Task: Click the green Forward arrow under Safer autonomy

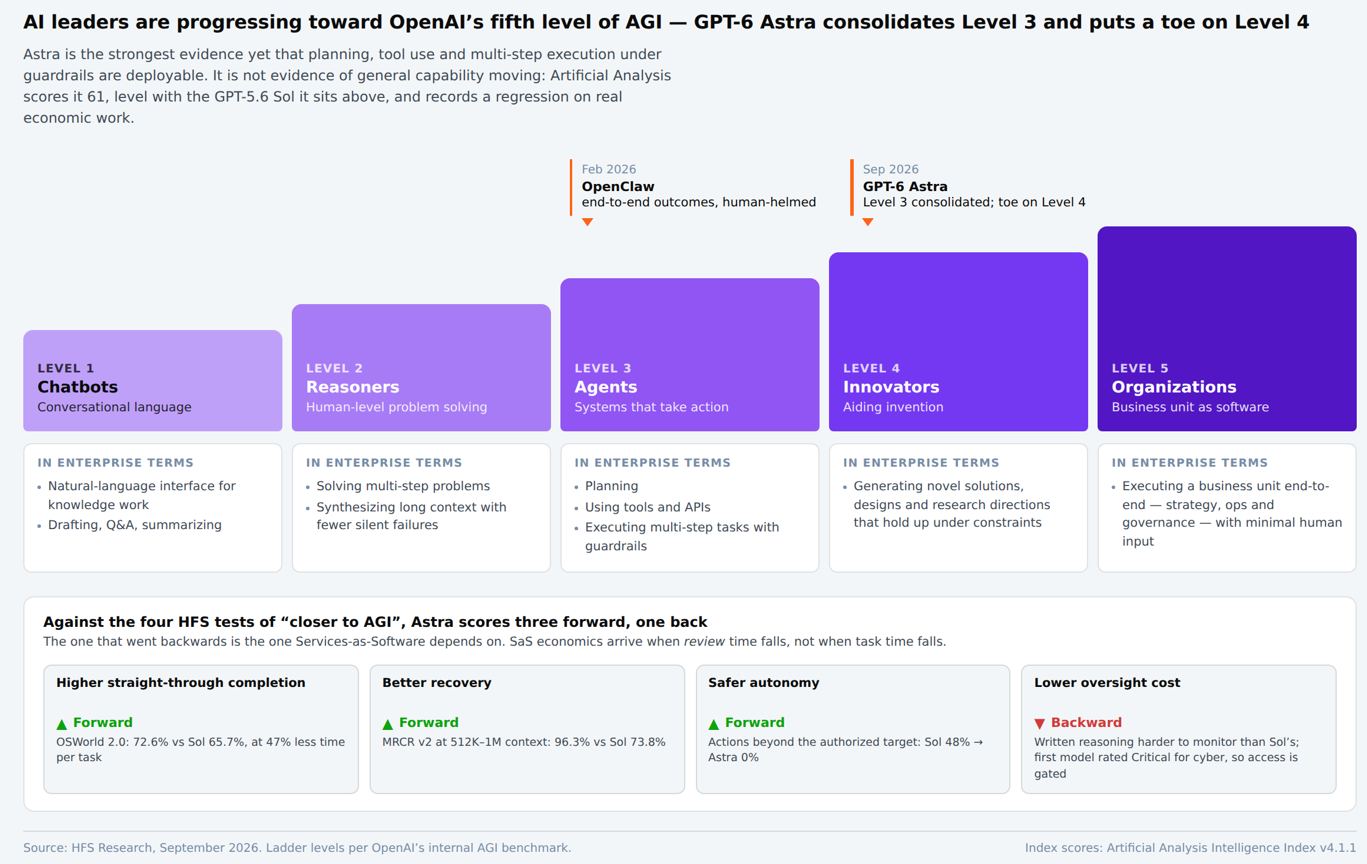Action: tap(714, 723)
